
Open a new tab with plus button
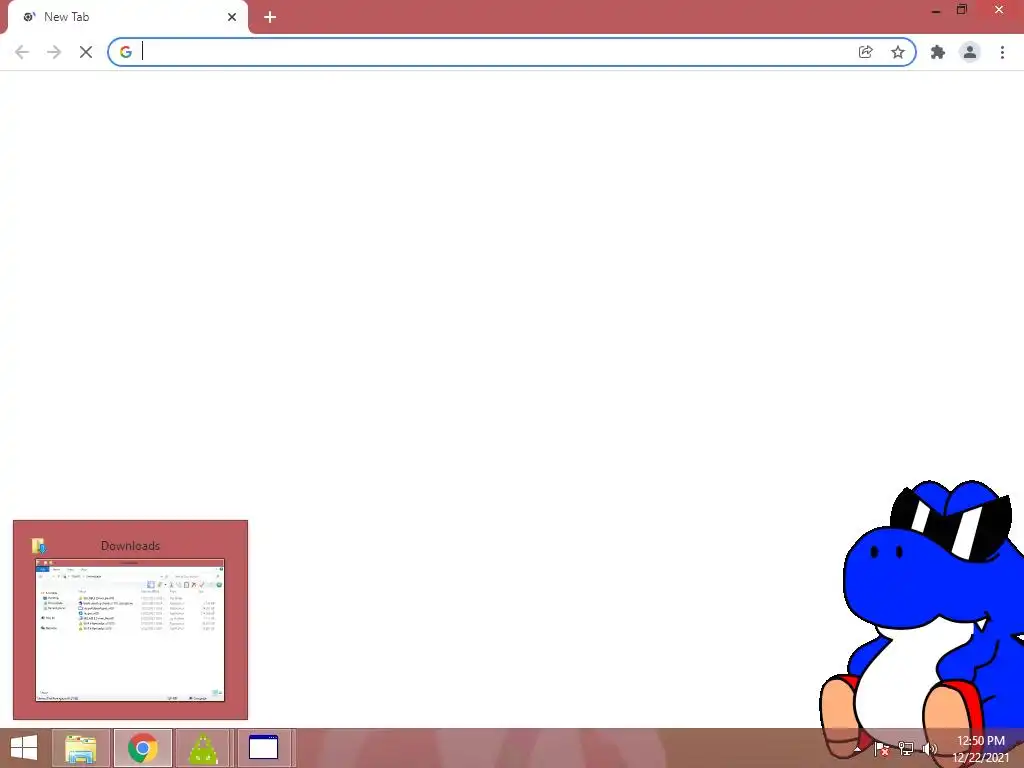point(270,17)
